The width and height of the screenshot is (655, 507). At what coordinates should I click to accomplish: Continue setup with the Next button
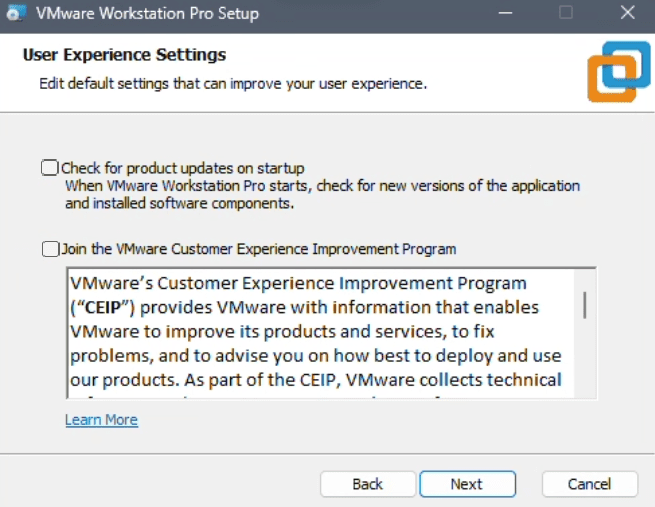tap(467, 484)
